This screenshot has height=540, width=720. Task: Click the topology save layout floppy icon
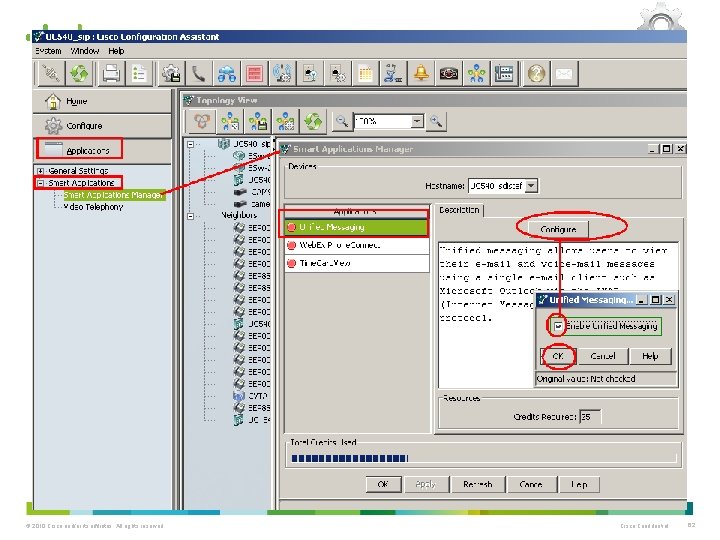258,121
